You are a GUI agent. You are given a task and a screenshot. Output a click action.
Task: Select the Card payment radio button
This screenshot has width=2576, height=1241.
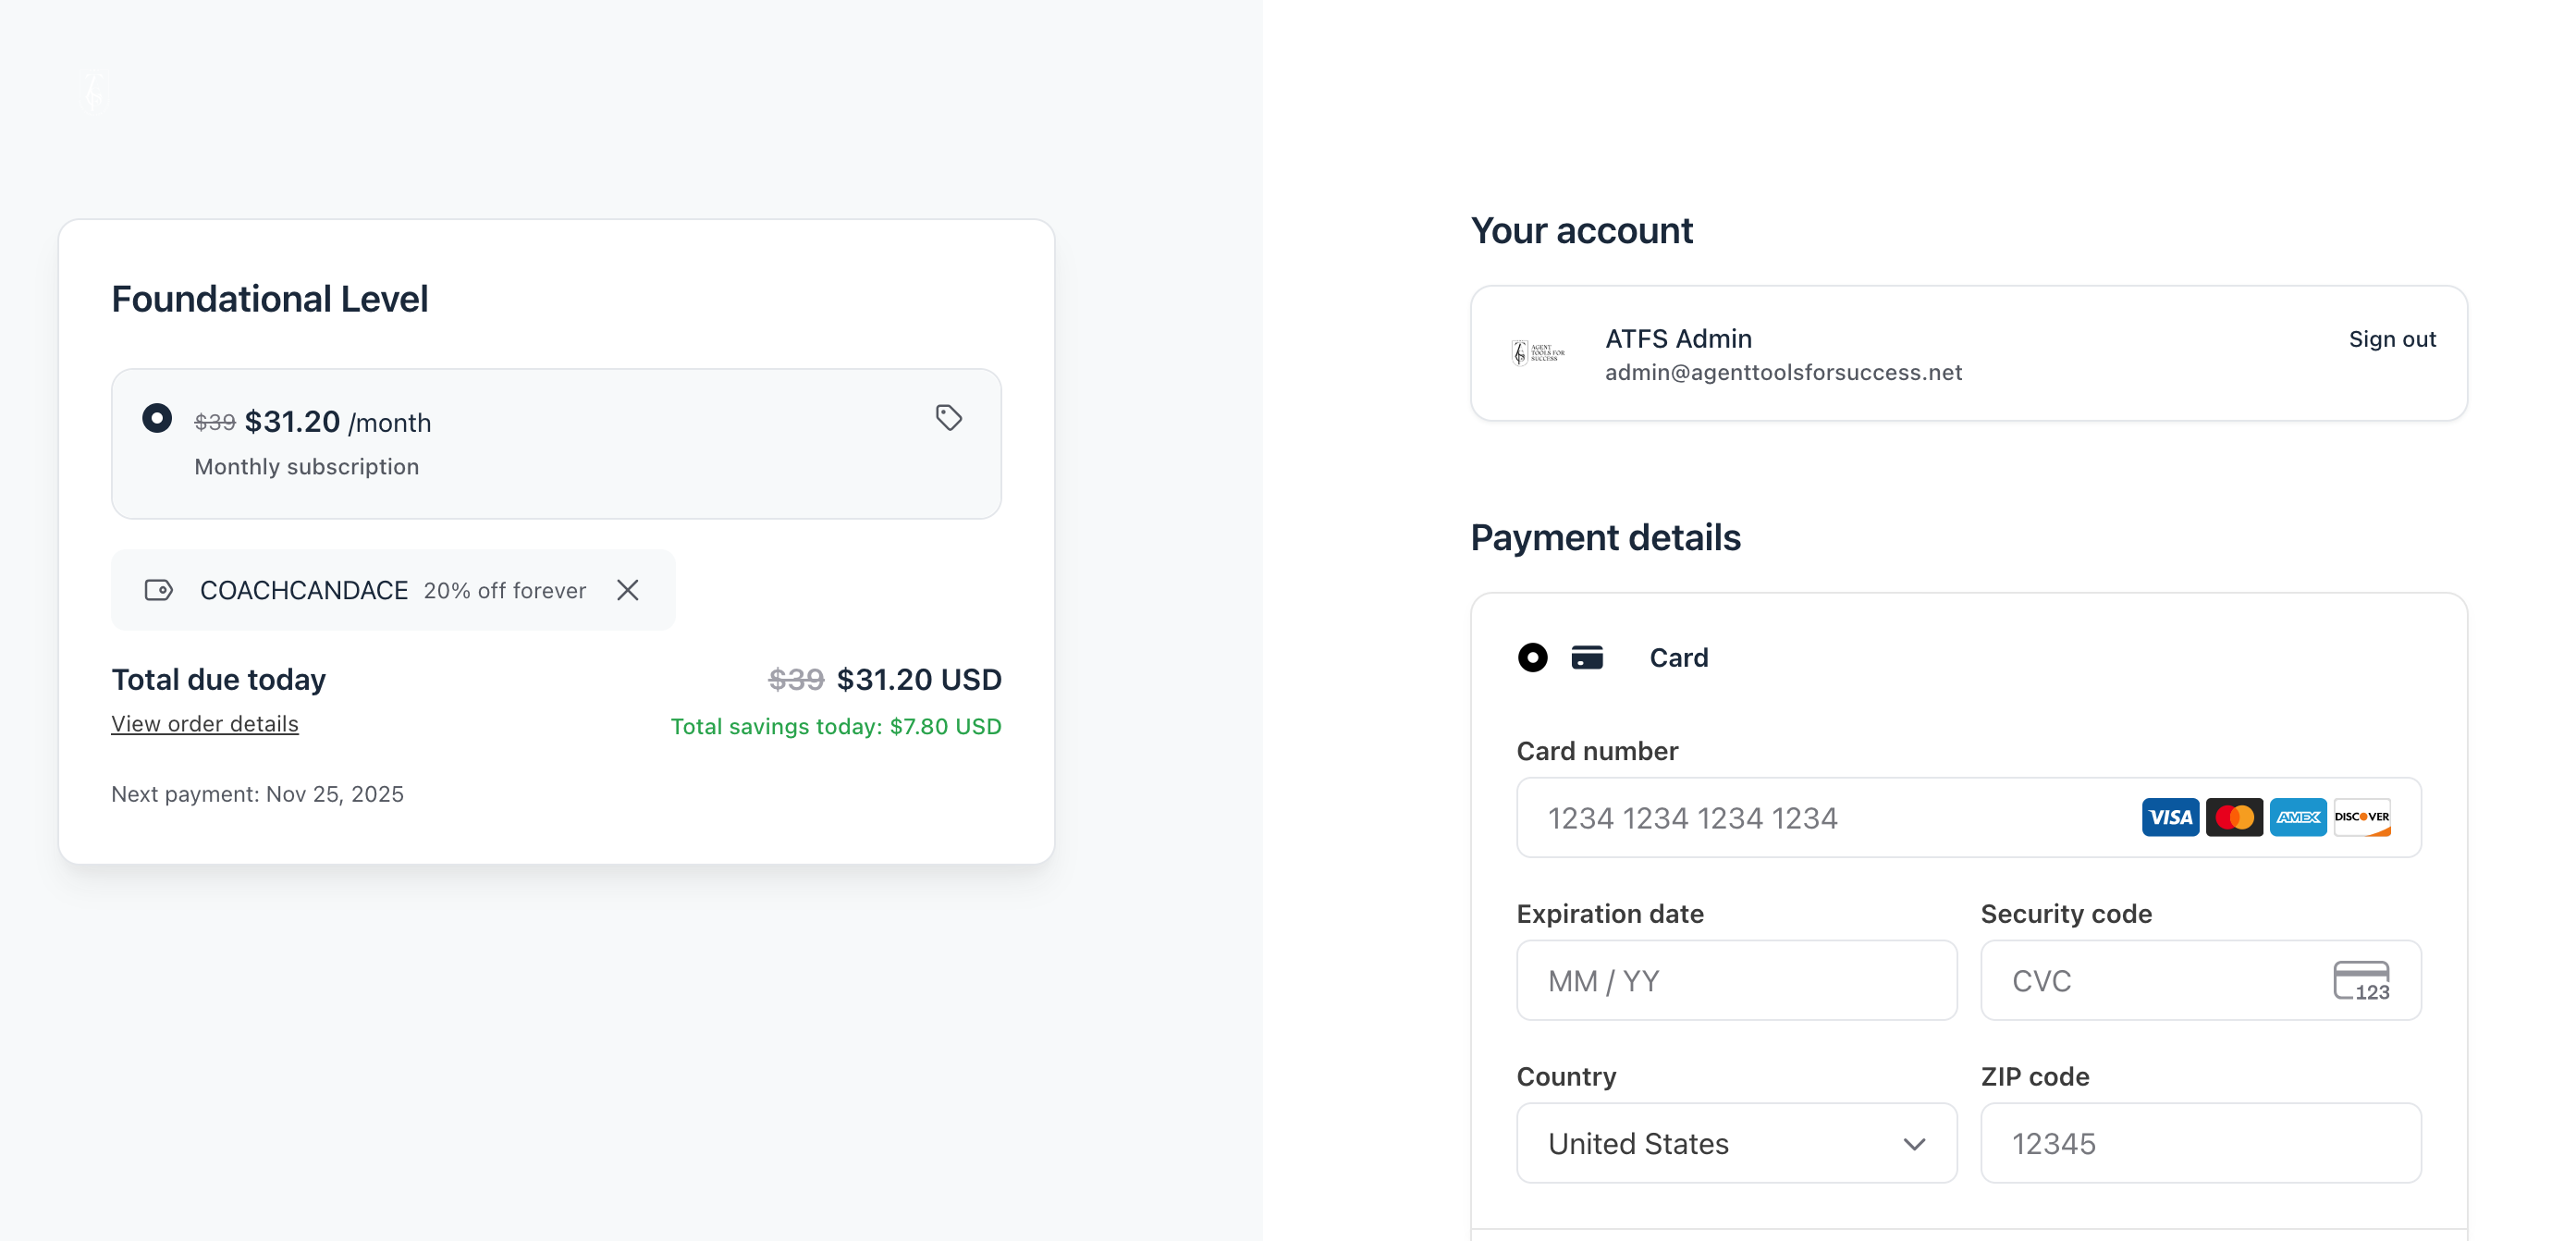pos(1532,657)
